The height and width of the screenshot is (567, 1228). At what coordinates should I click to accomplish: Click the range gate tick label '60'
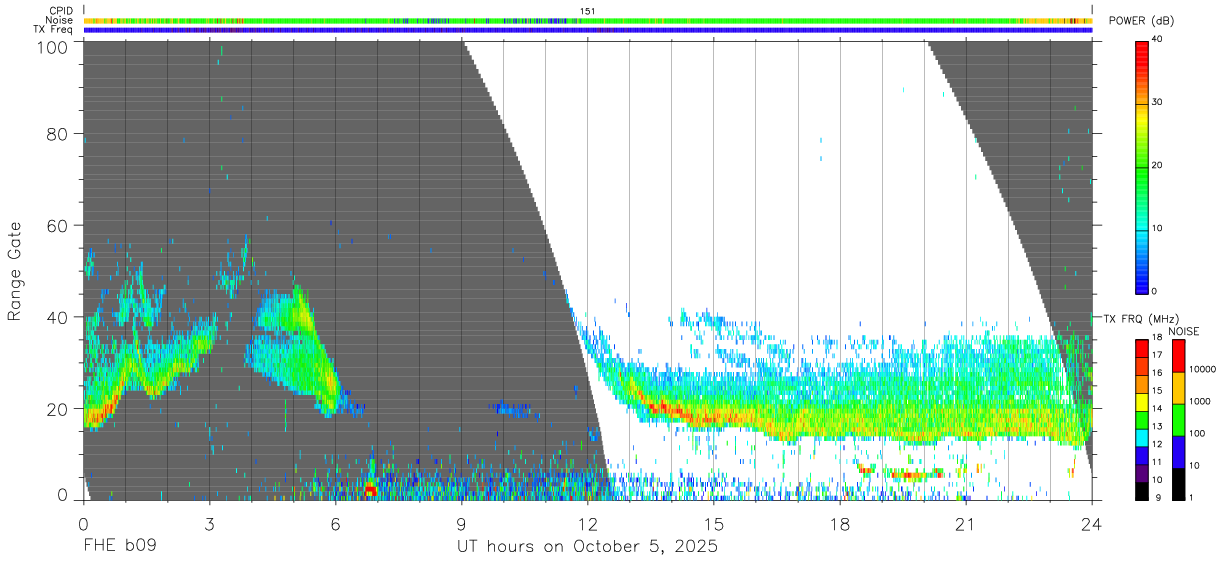(59, 225)
